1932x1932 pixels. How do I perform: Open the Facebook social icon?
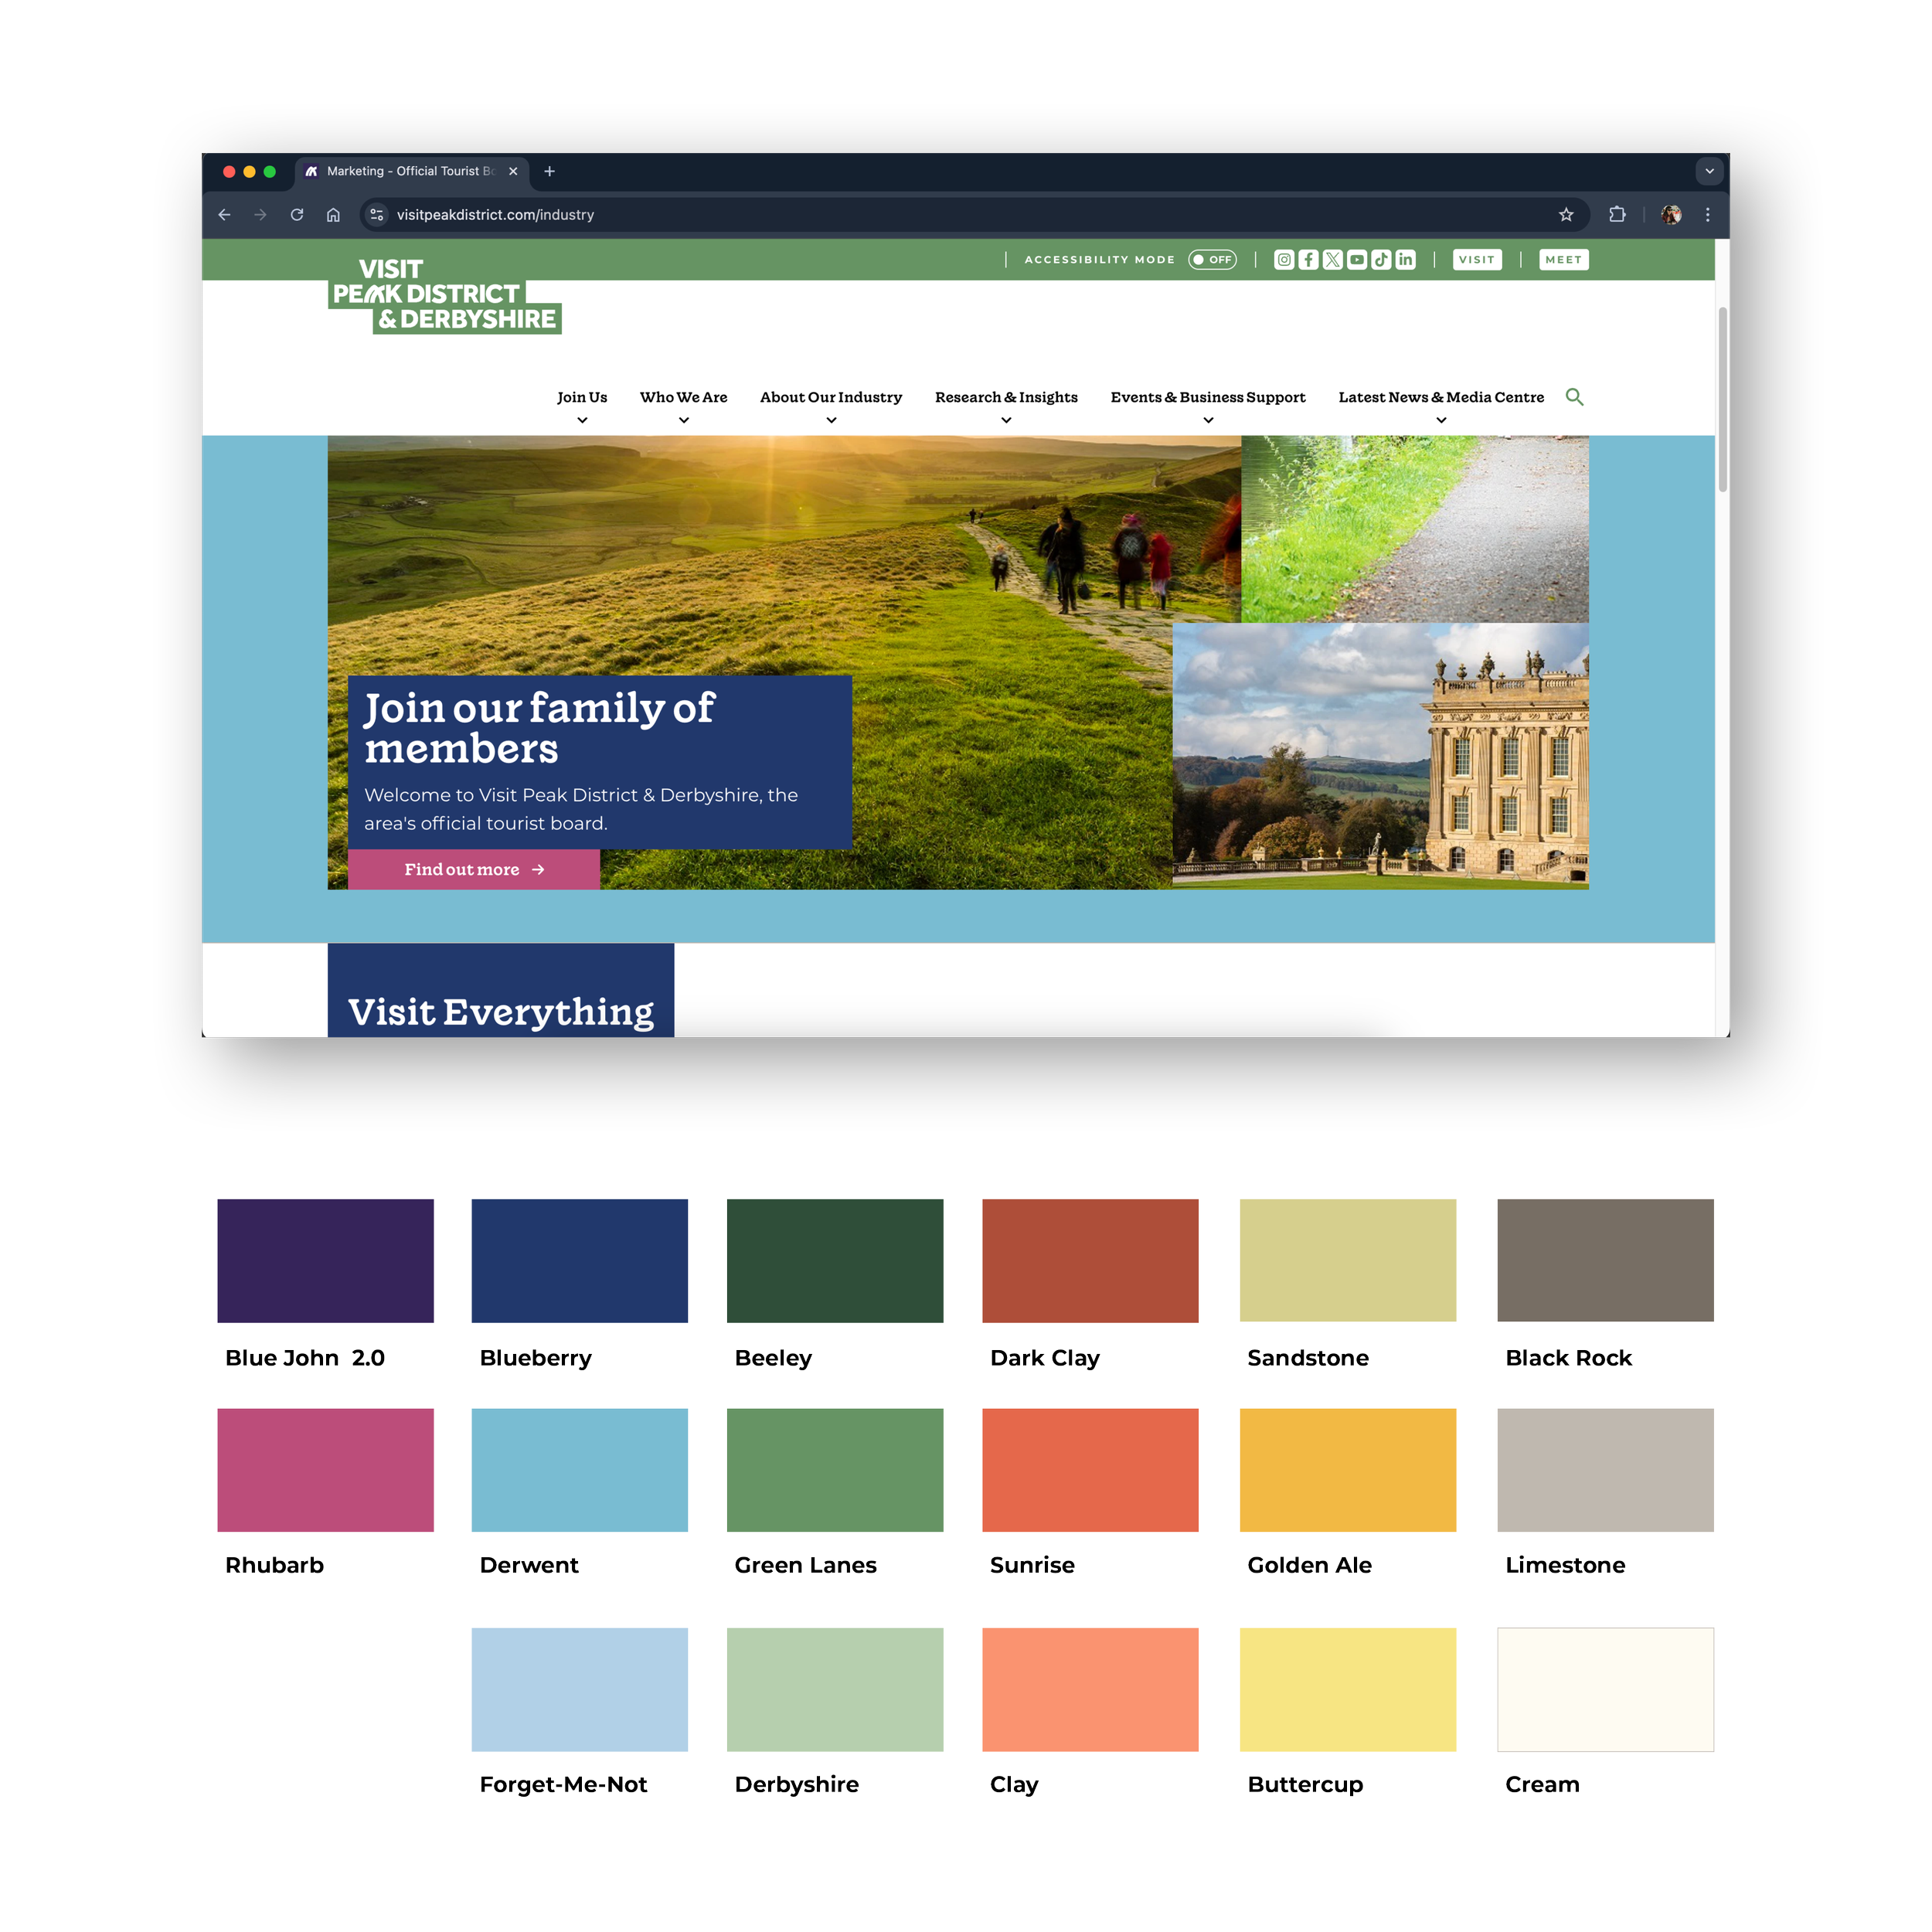[x=1308, y=260]
